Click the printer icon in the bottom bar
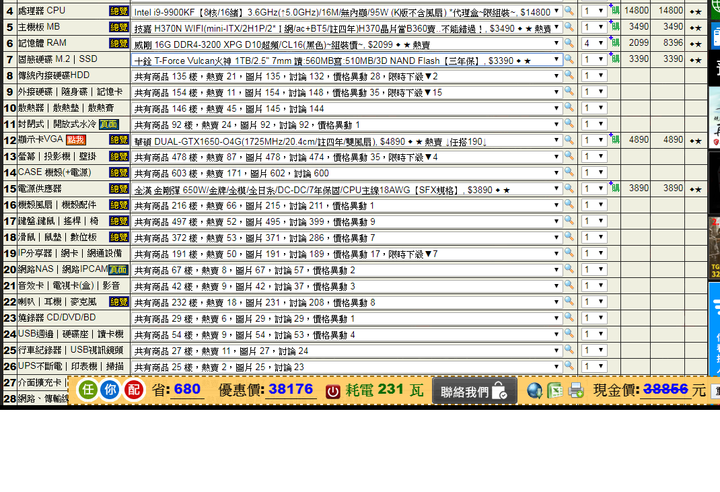The image size is (720, 492). tap(576, 390)
